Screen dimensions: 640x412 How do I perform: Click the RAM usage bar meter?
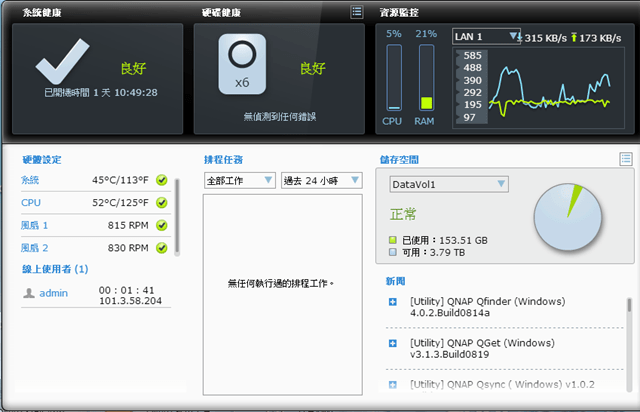pyautogui.click(x=426, y=78)
